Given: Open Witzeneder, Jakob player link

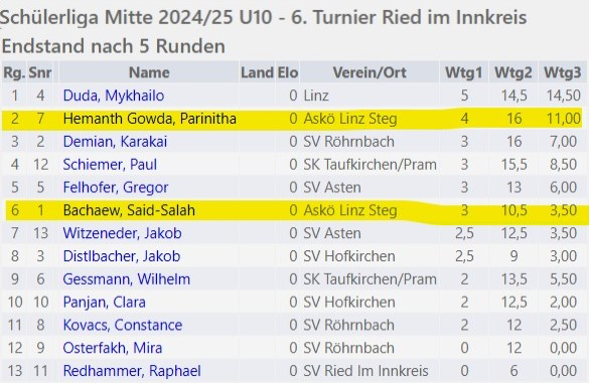Looking at the screenshot, I should point(122,233).
